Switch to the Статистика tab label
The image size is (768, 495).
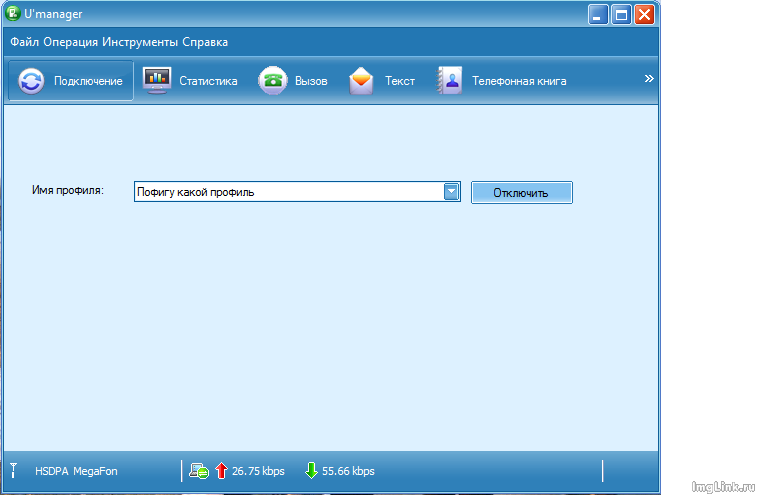(208, 81)
